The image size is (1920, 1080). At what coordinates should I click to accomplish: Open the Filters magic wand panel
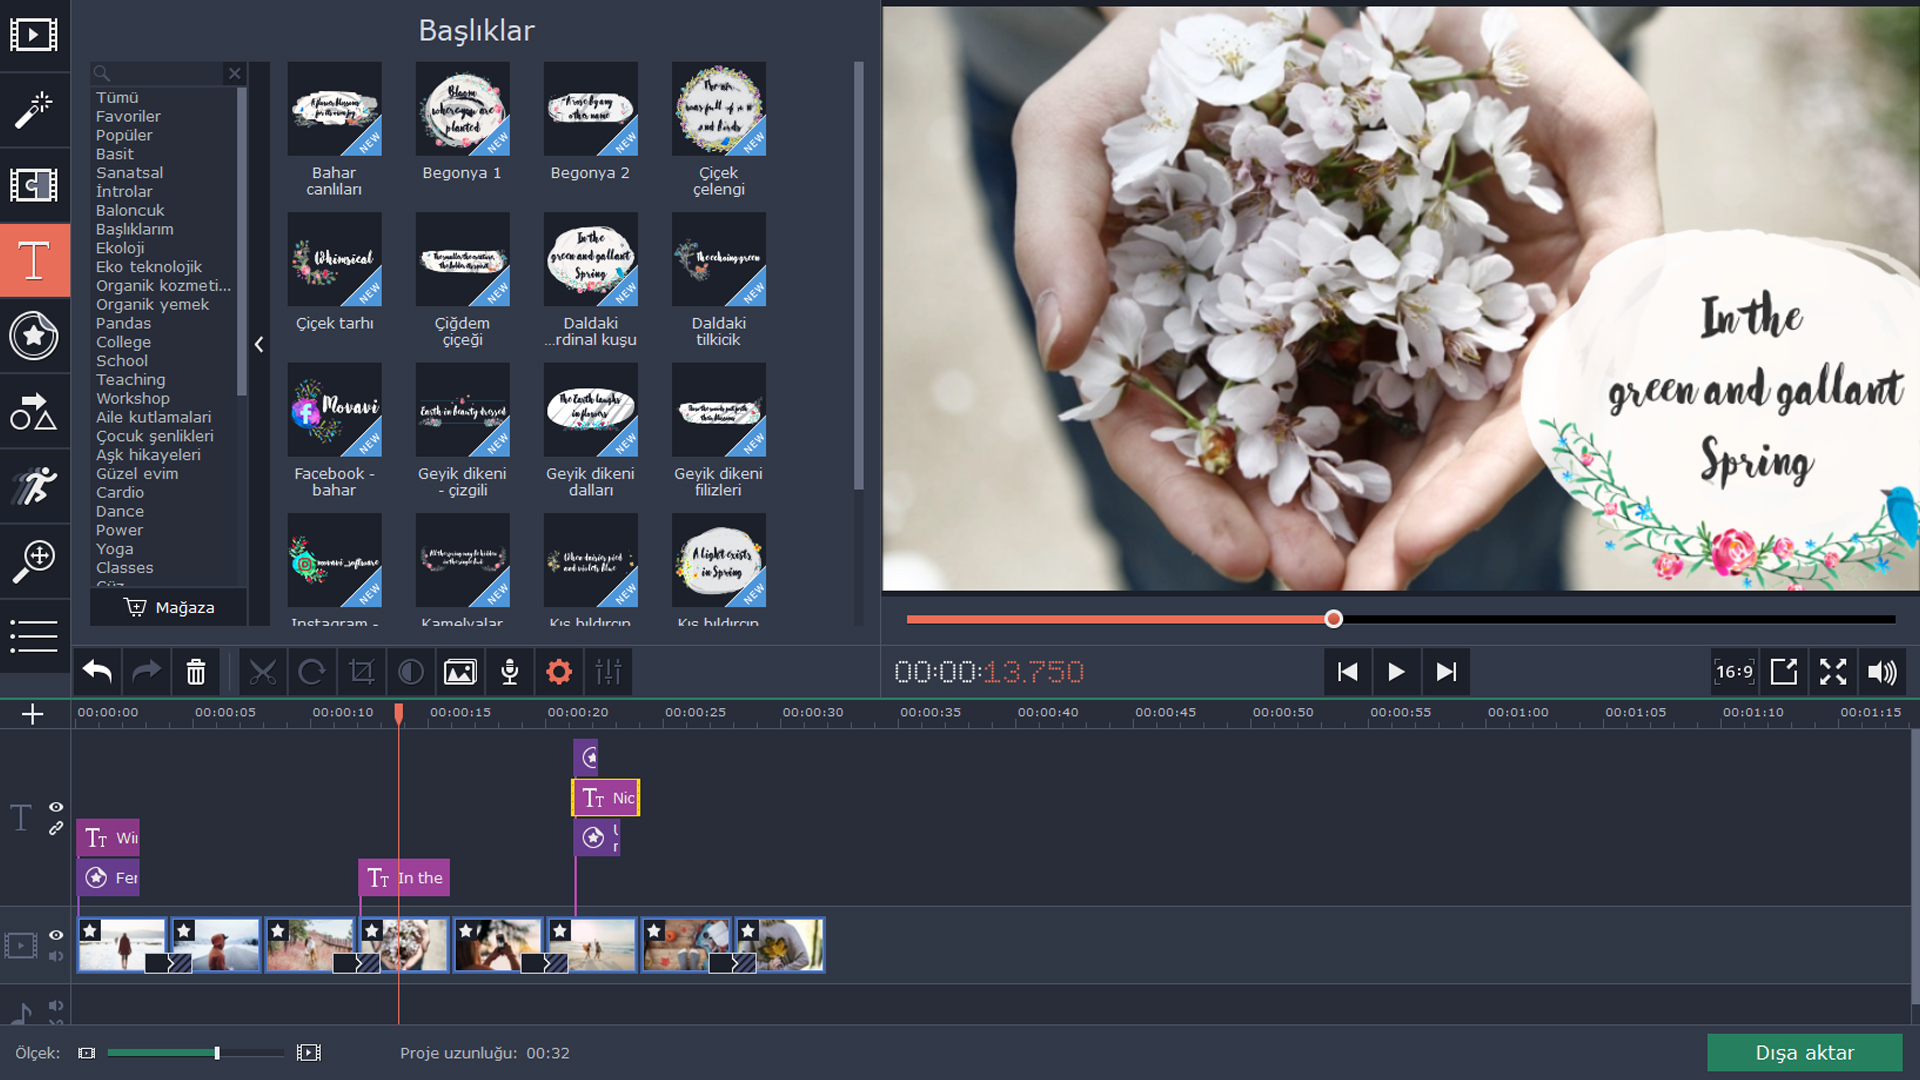point(34,110)
